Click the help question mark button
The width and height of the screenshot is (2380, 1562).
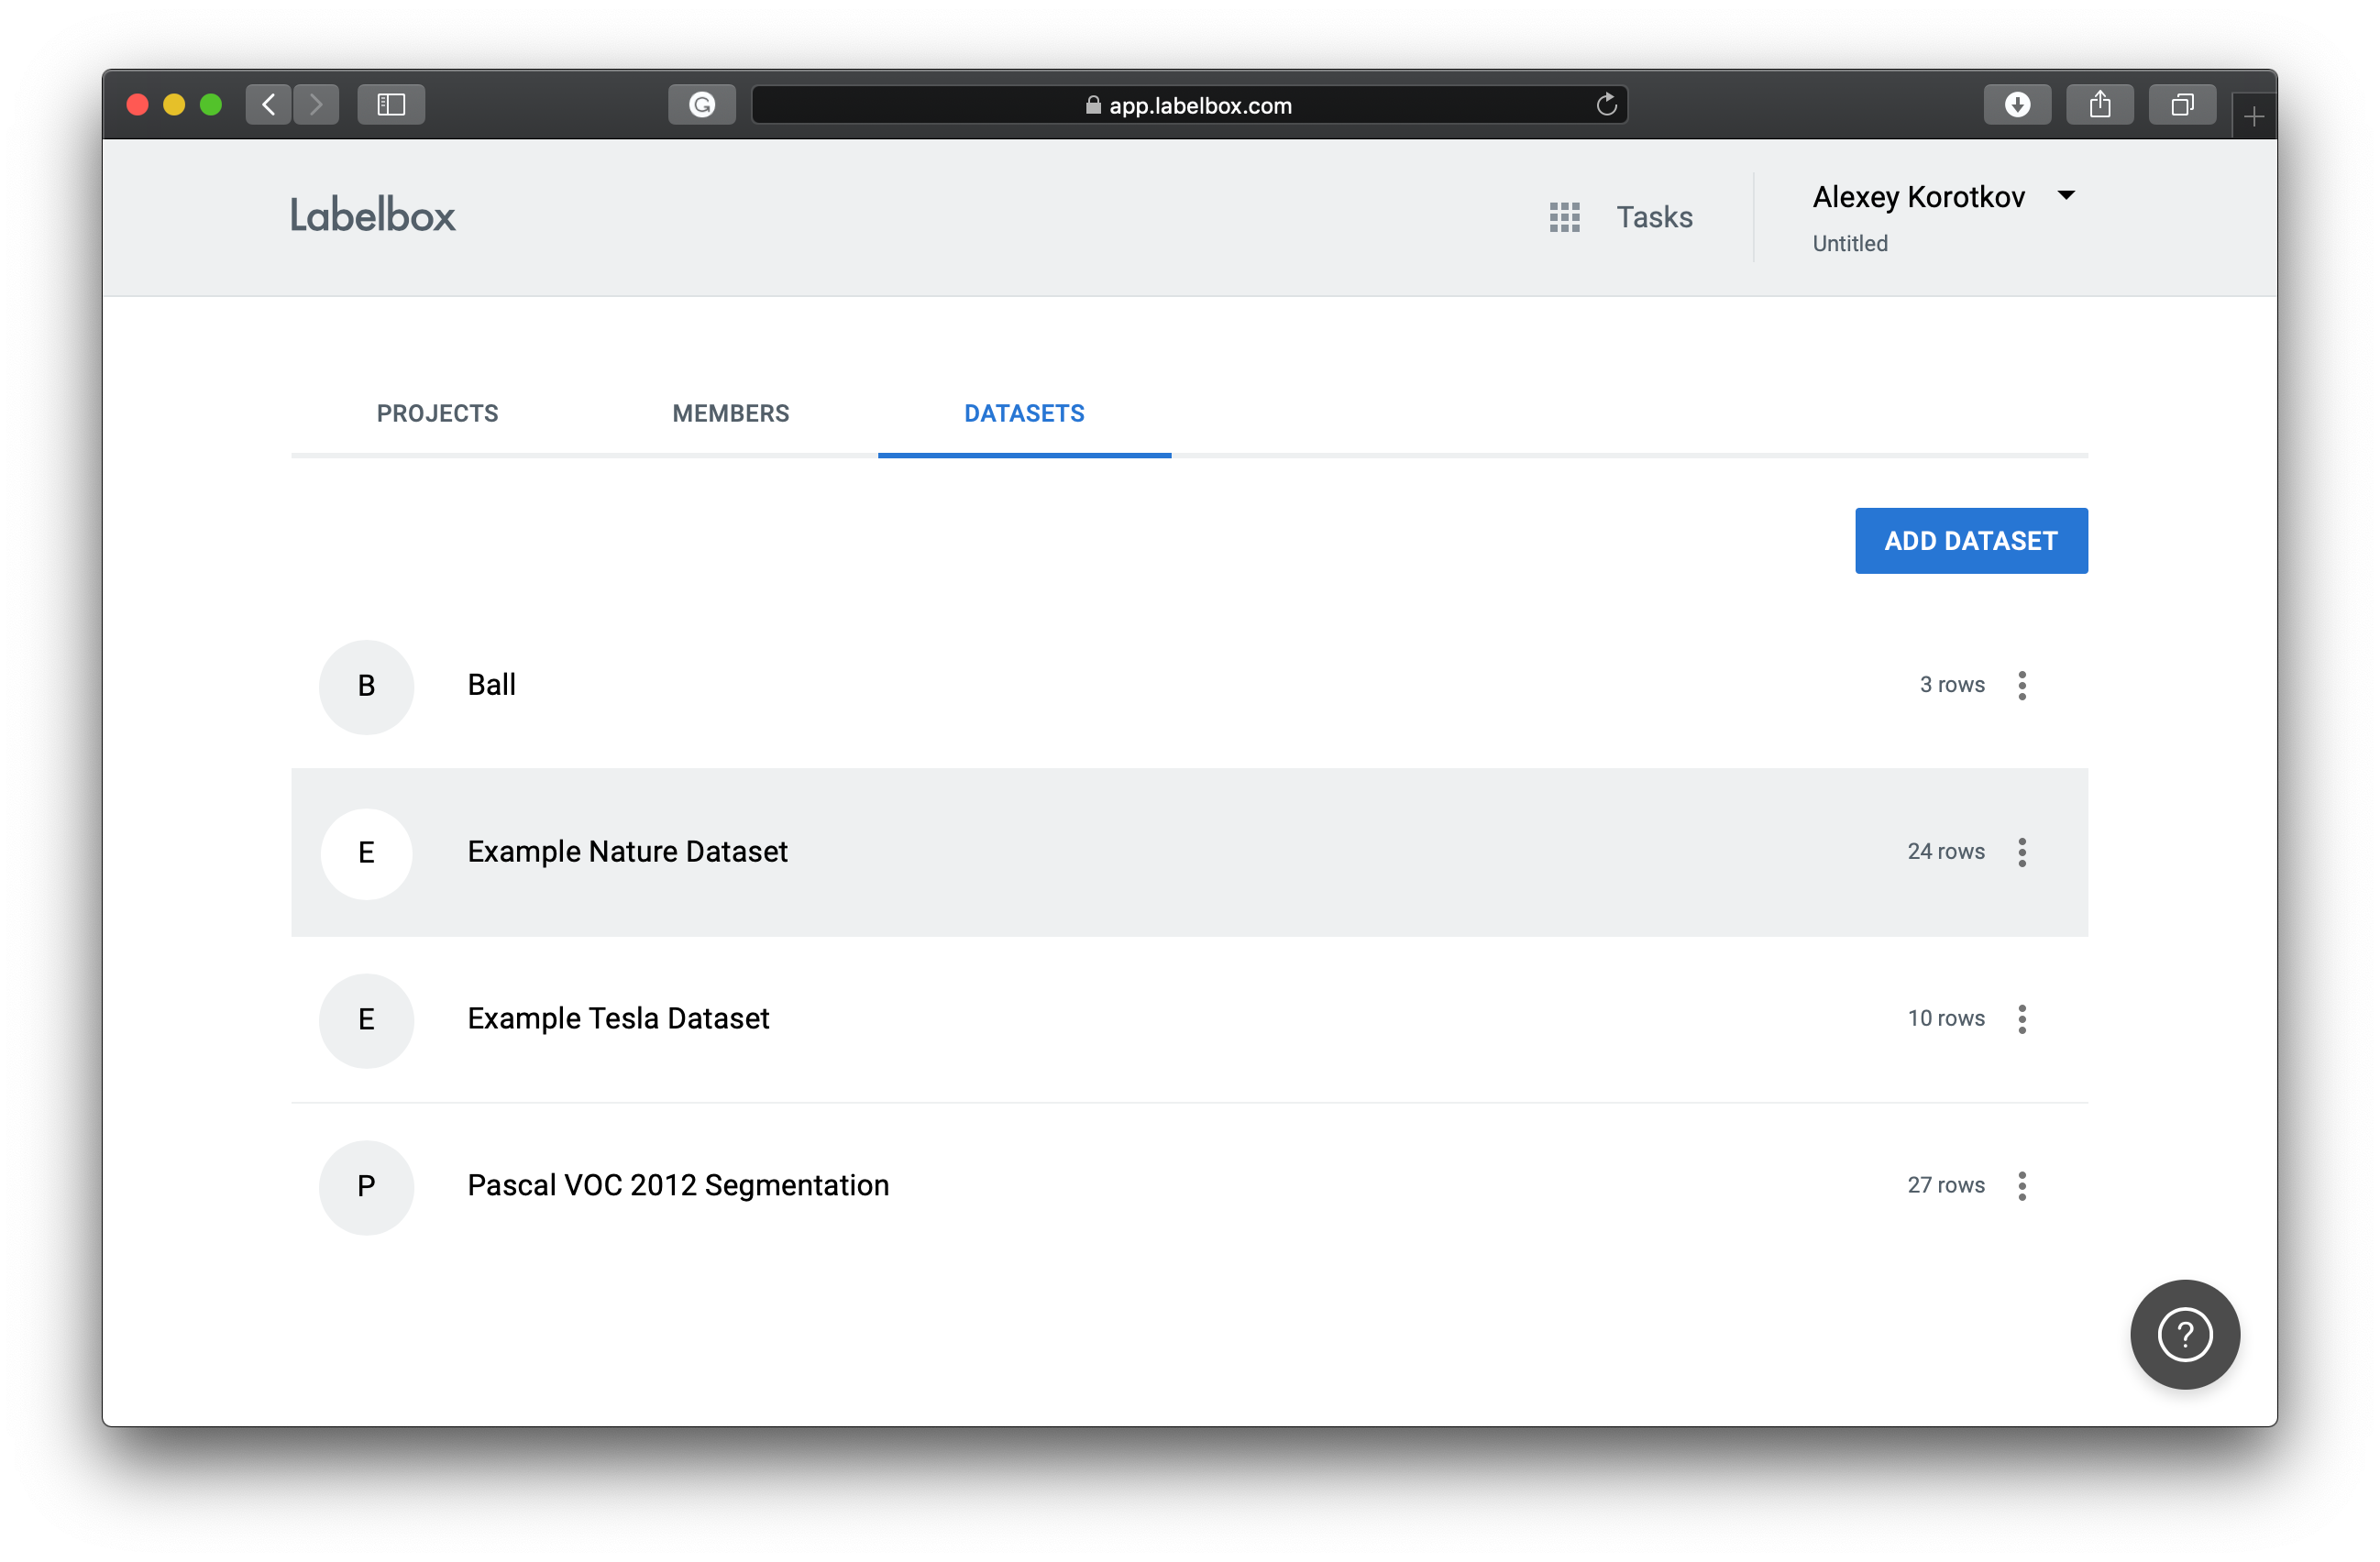(x=2184, y=1334)
